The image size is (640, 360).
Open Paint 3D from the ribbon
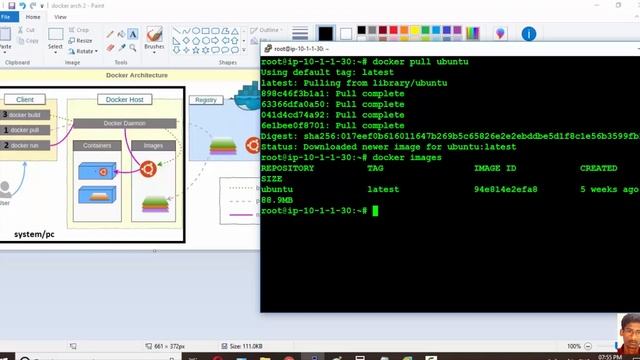[500, 33]
